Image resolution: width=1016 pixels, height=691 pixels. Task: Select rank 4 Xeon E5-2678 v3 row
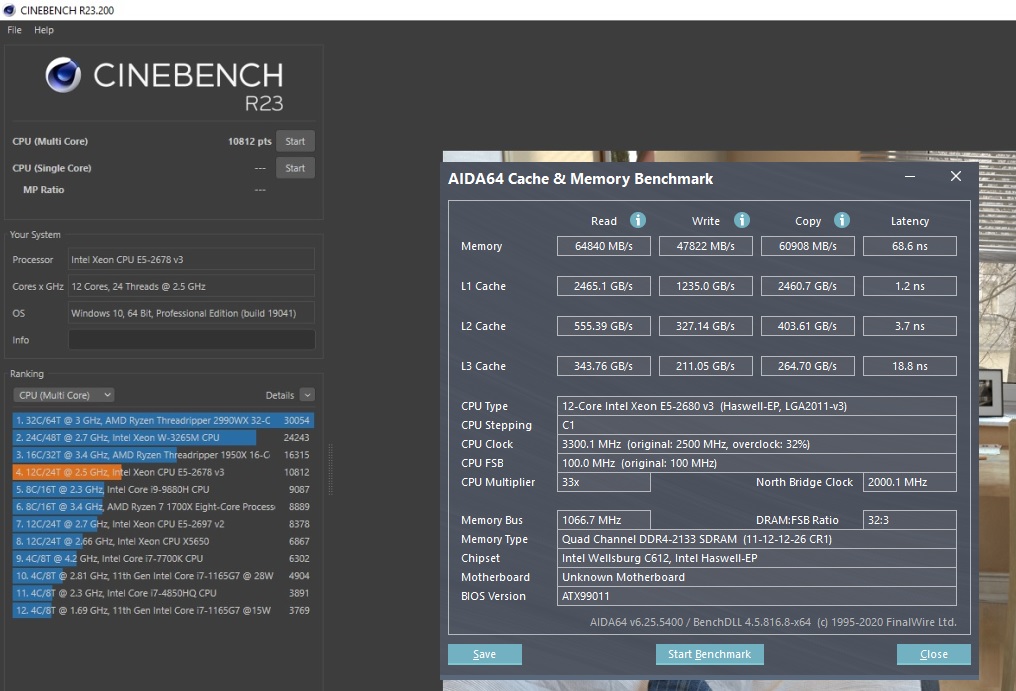163,472
